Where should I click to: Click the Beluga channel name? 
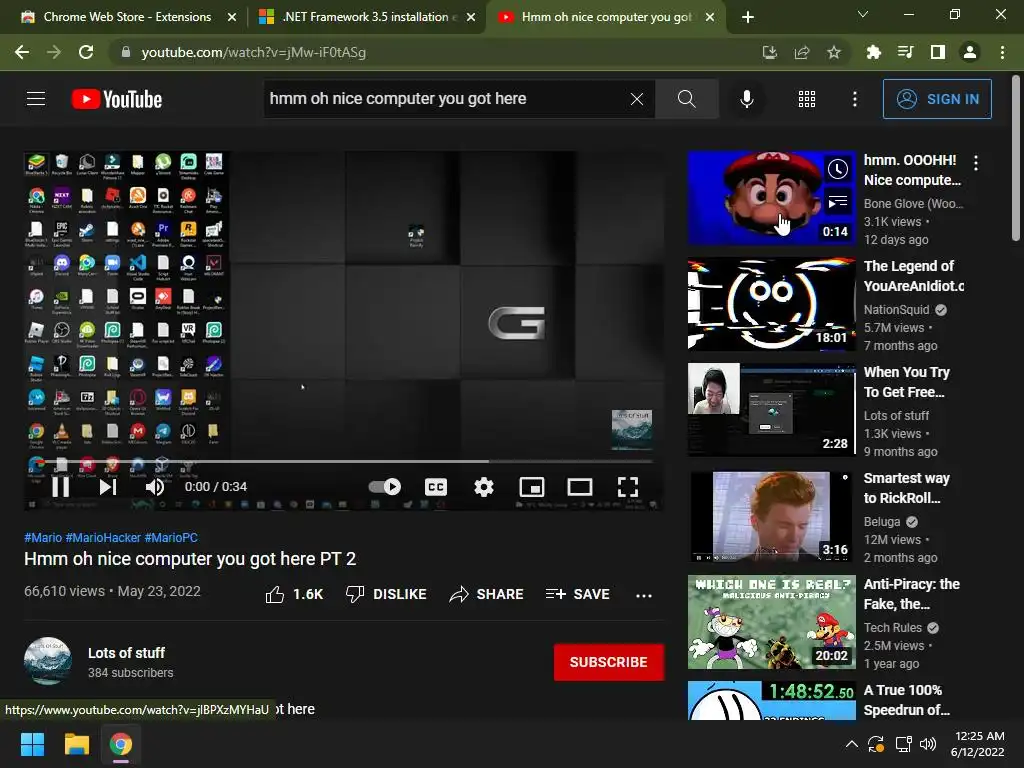(x=882, y=522)
